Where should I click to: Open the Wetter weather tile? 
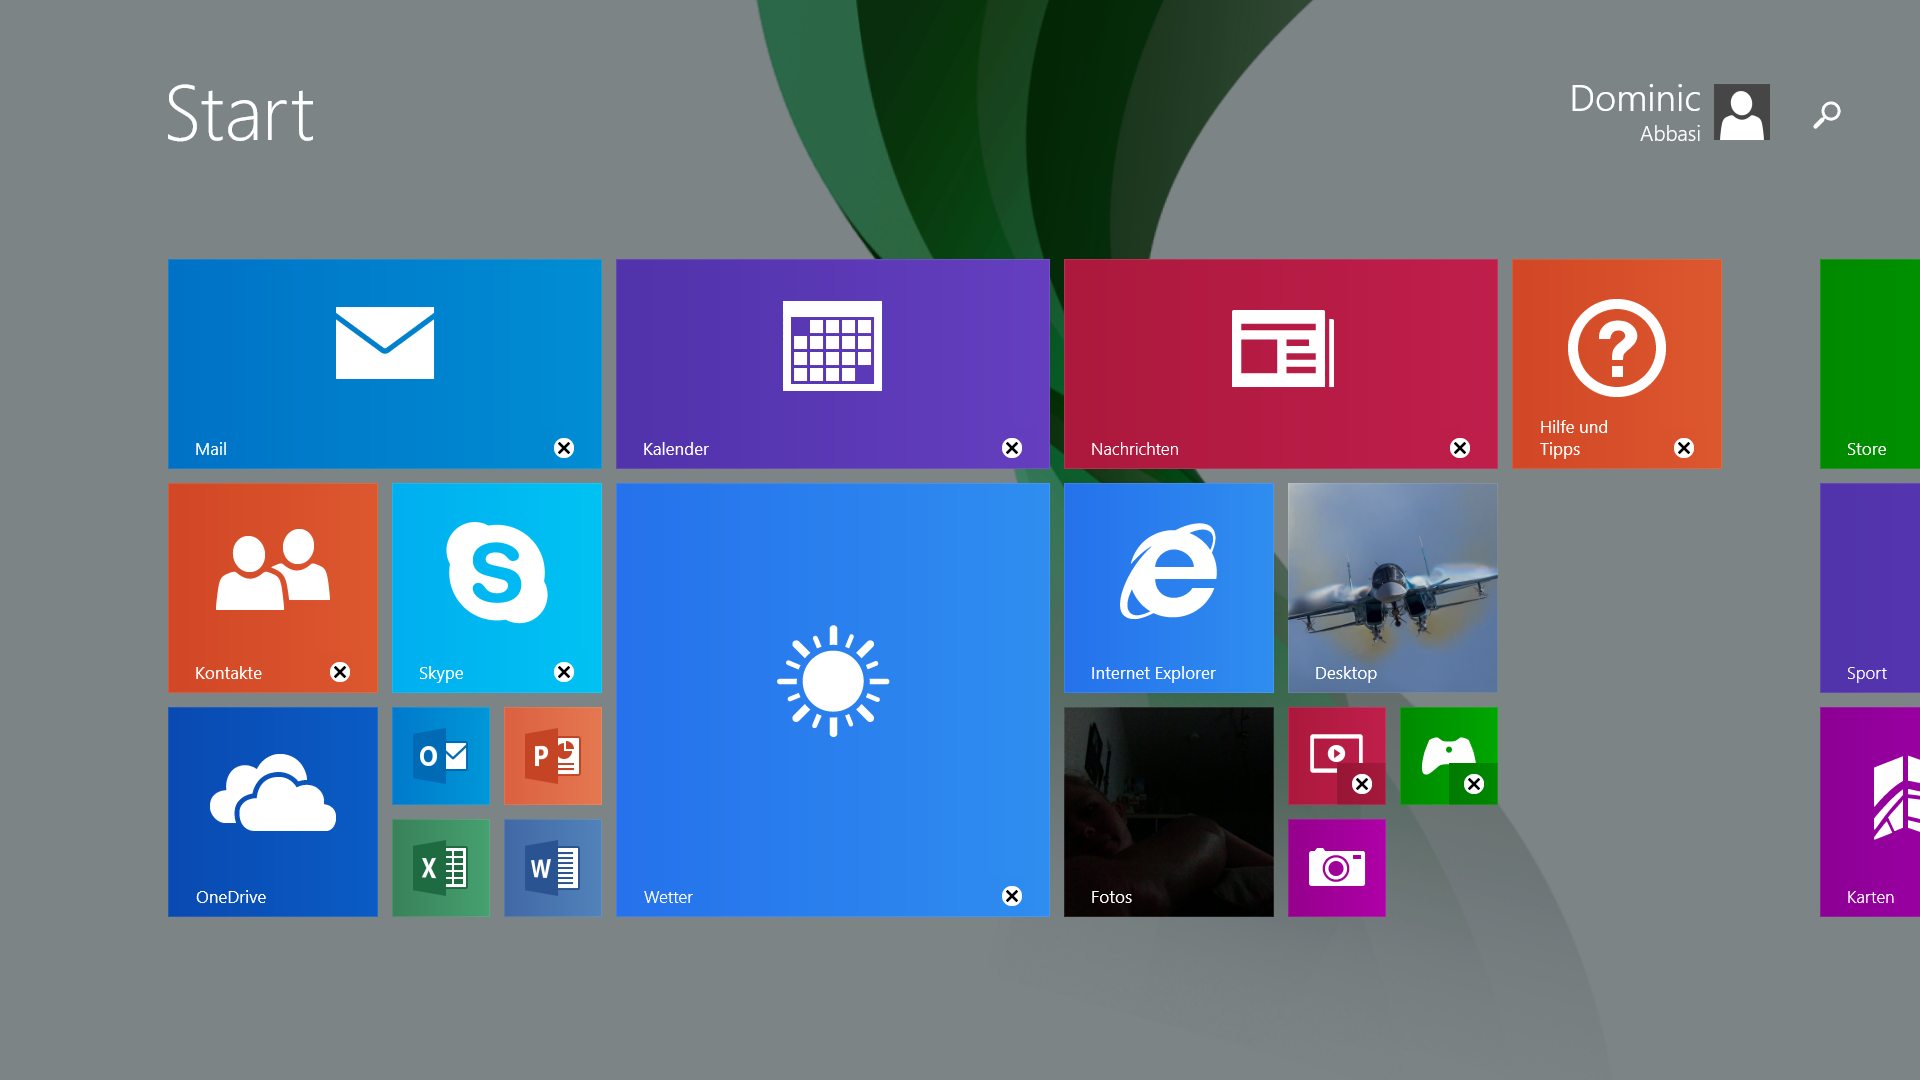833,700
